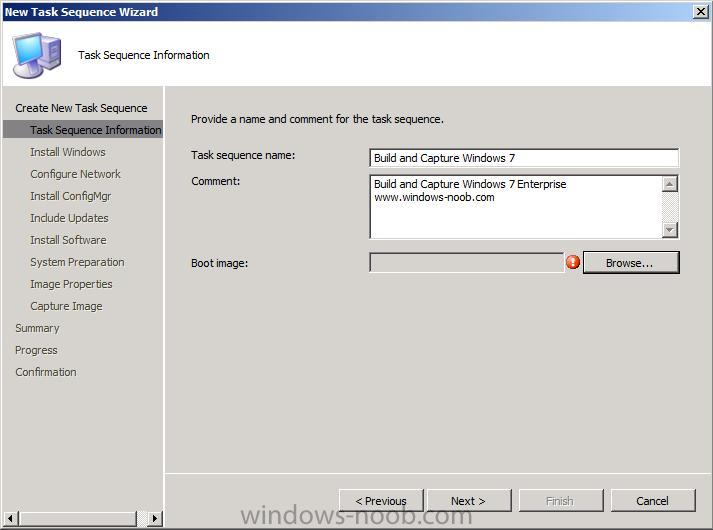Click the left arrow of sidebar scrollbar
The height and width of the screenshot is (530, 713).
10,518
